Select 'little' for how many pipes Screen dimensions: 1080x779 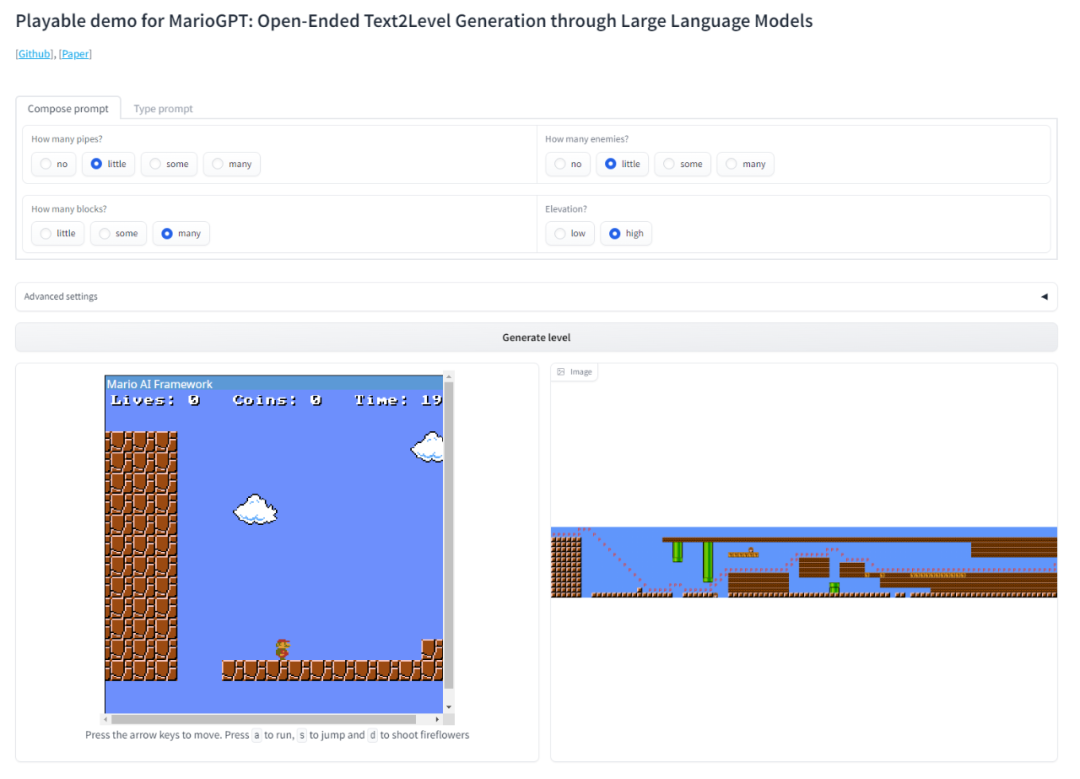pos(109,164)
